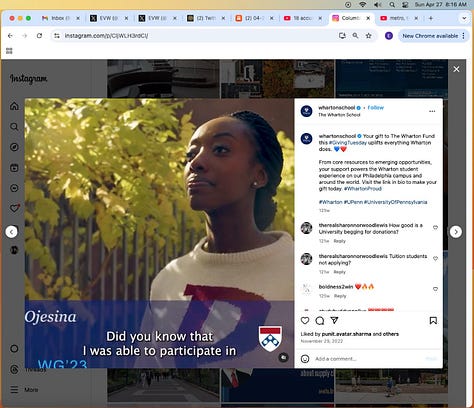Click New Chrome available update button
Viewport: 474px width, 408px height.
[433, 36]
